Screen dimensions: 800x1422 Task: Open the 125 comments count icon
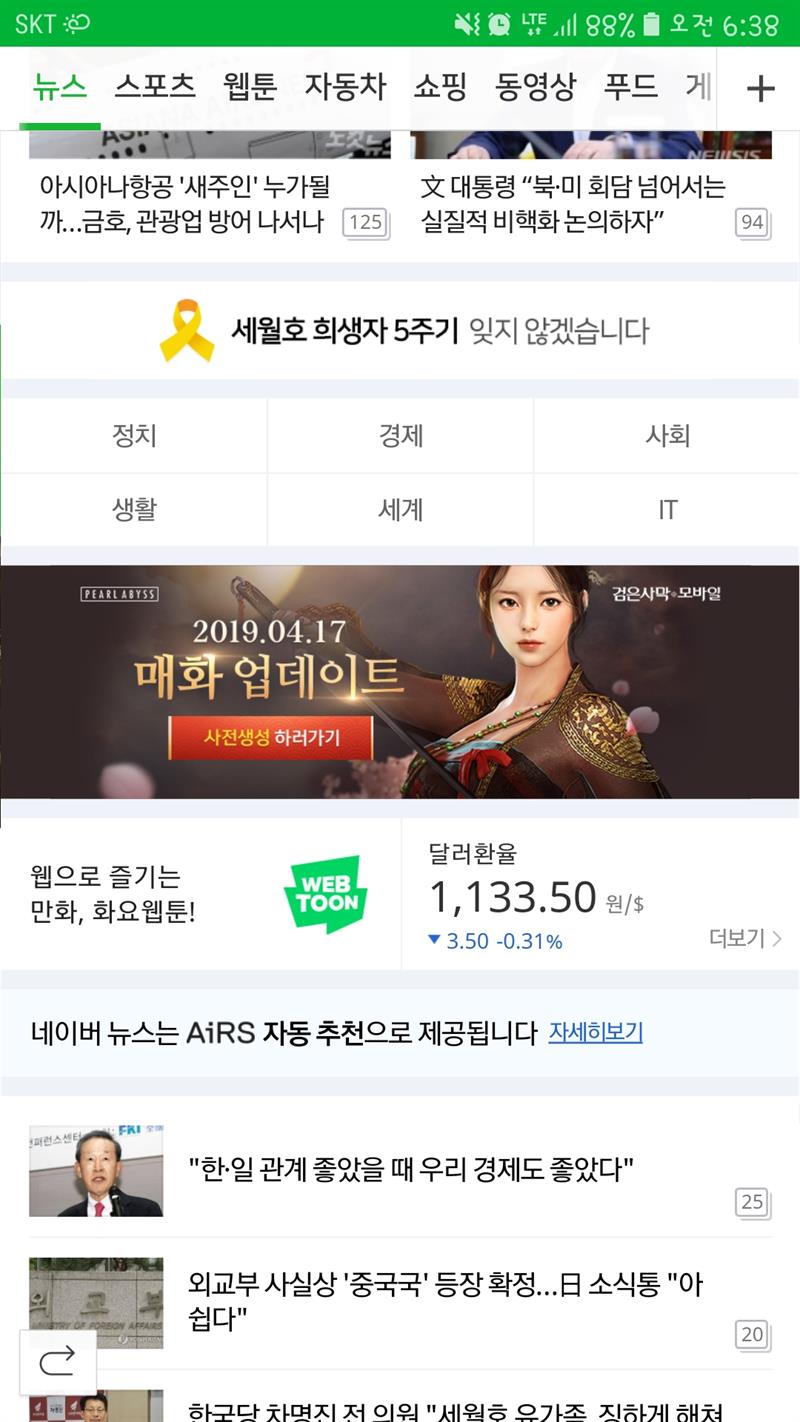click(365, 222)
